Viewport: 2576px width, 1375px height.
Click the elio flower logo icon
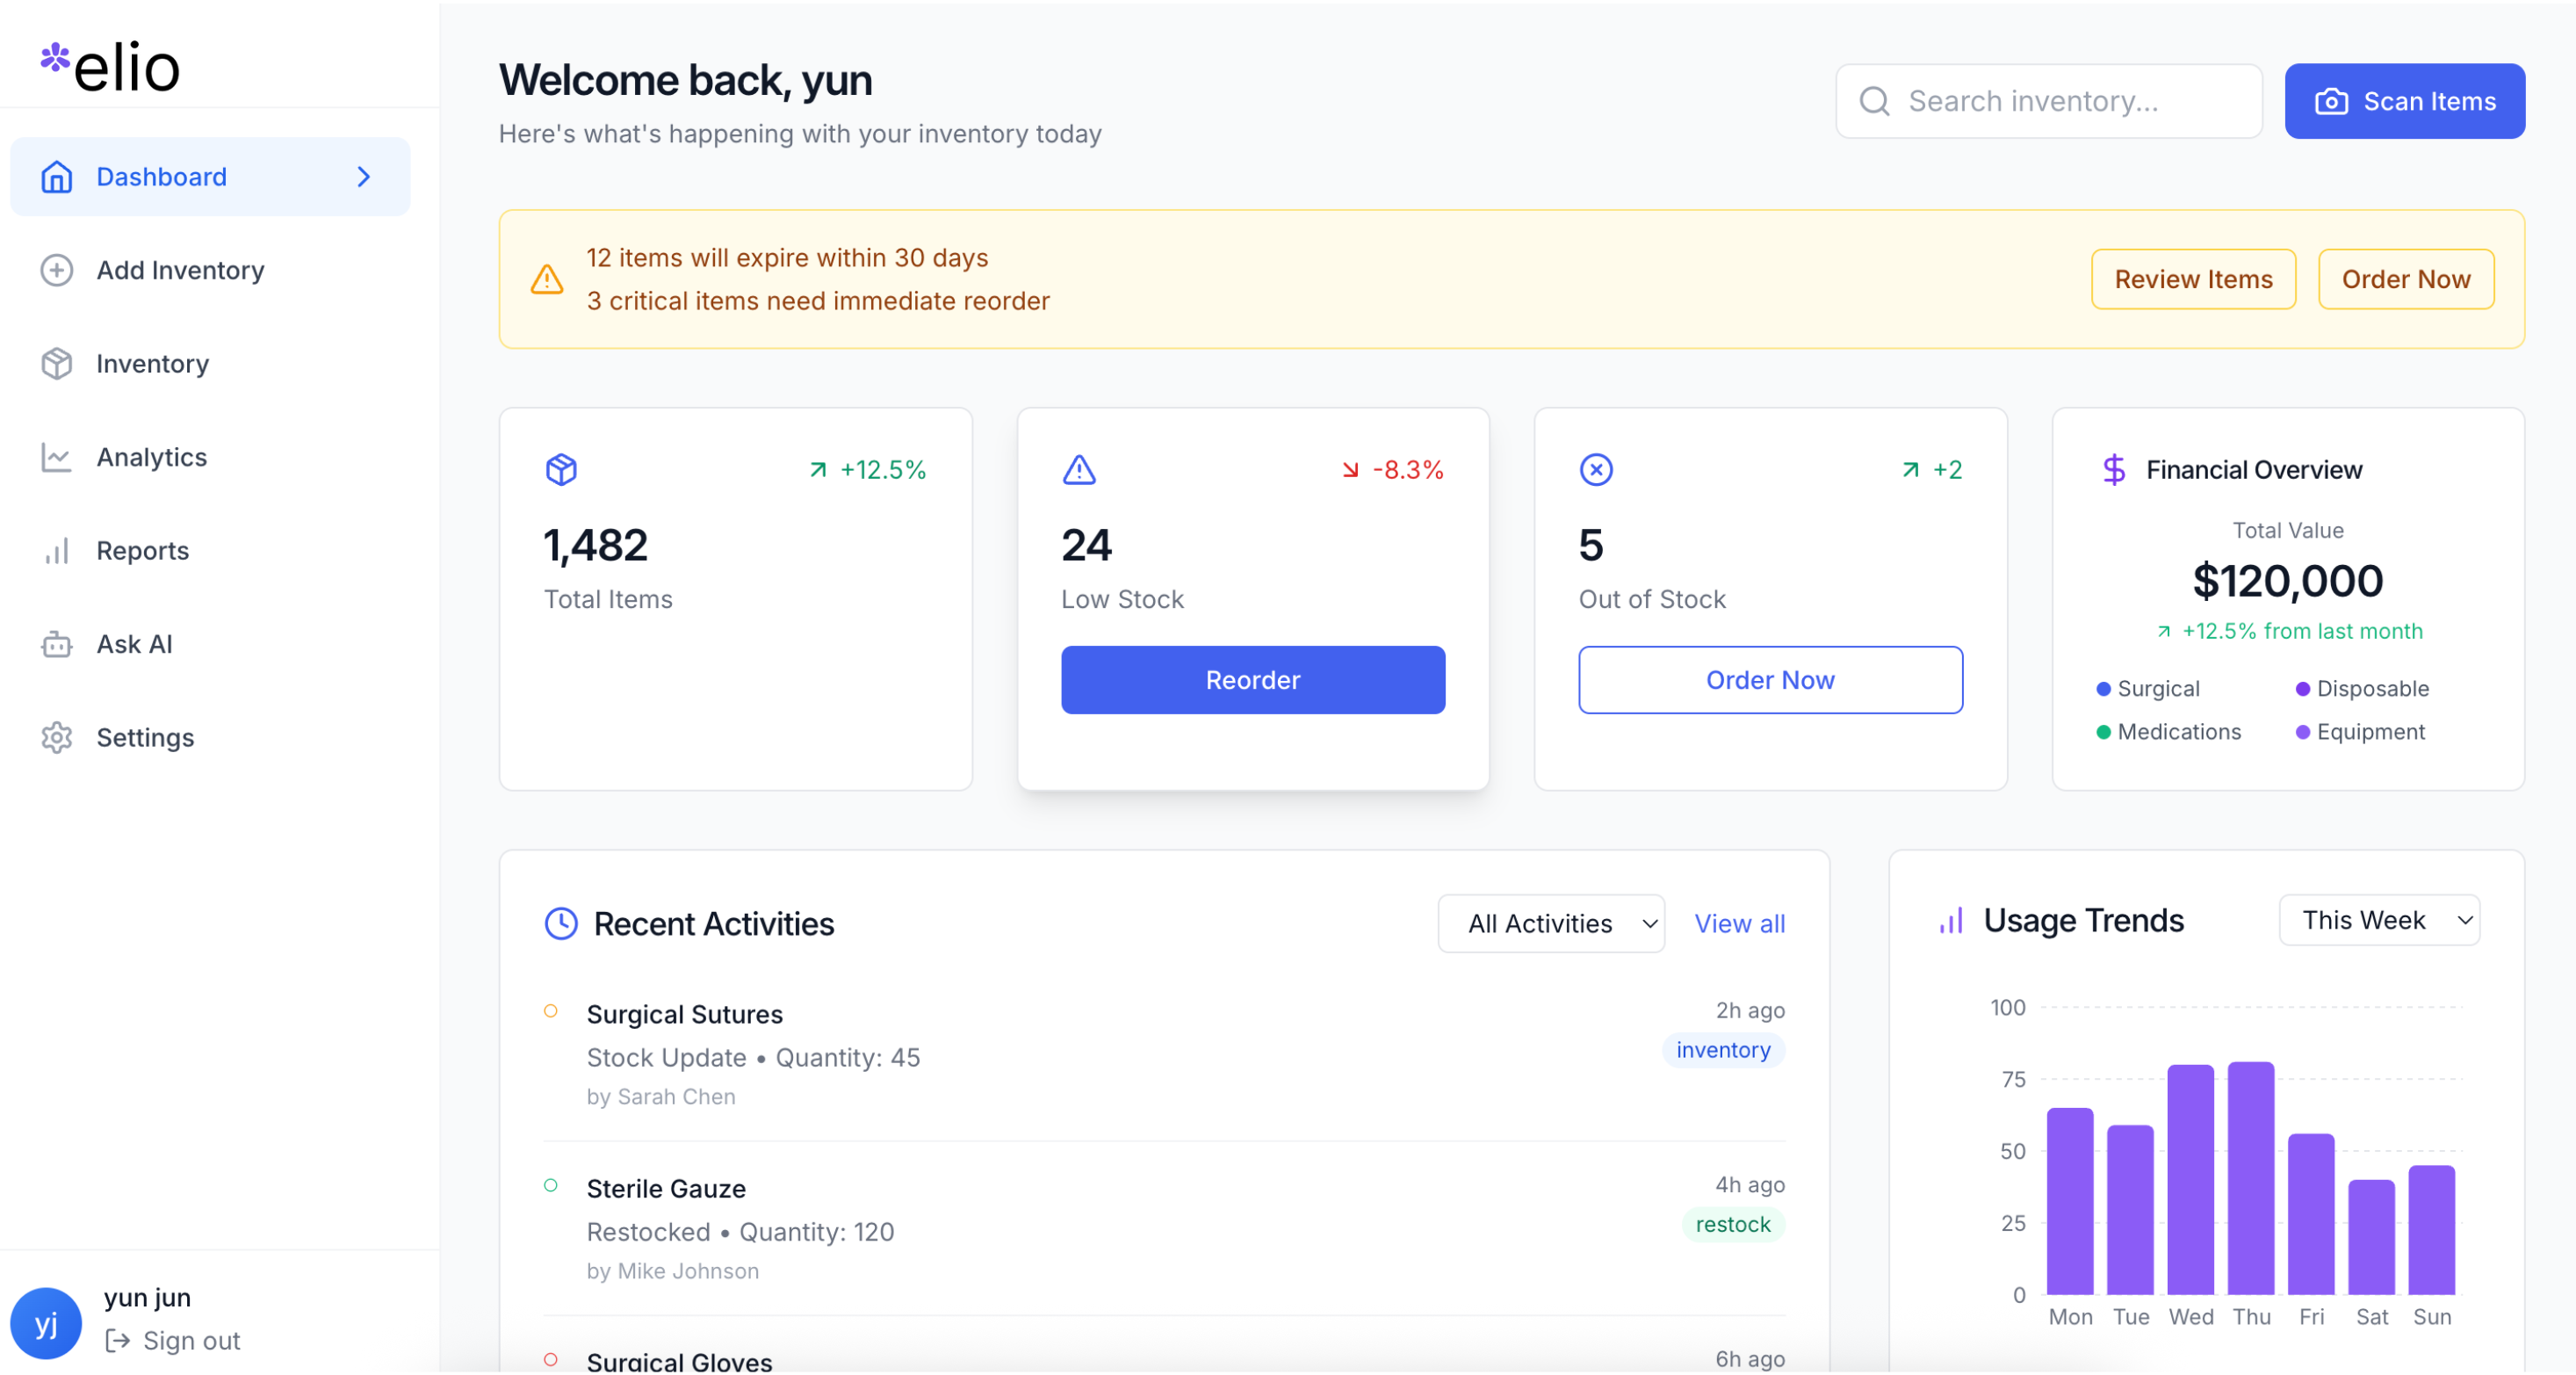[55, 58]
